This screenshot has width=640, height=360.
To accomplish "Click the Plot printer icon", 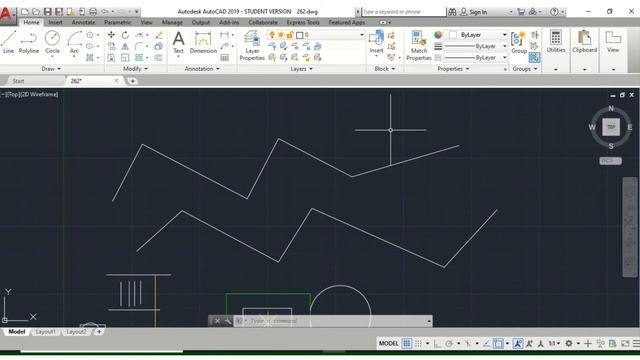I will (93, 12).
